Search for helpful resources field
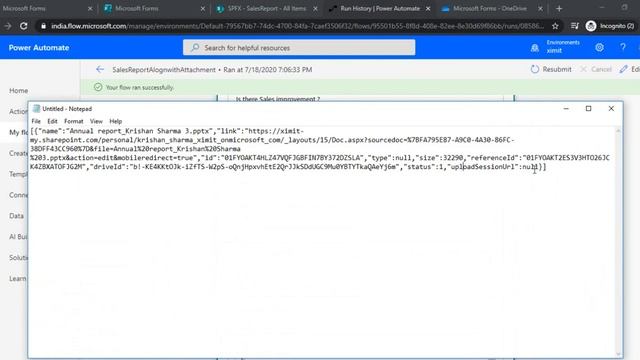Image resolution: width=640 pixels, height=360 pixels. click(299, 48)
